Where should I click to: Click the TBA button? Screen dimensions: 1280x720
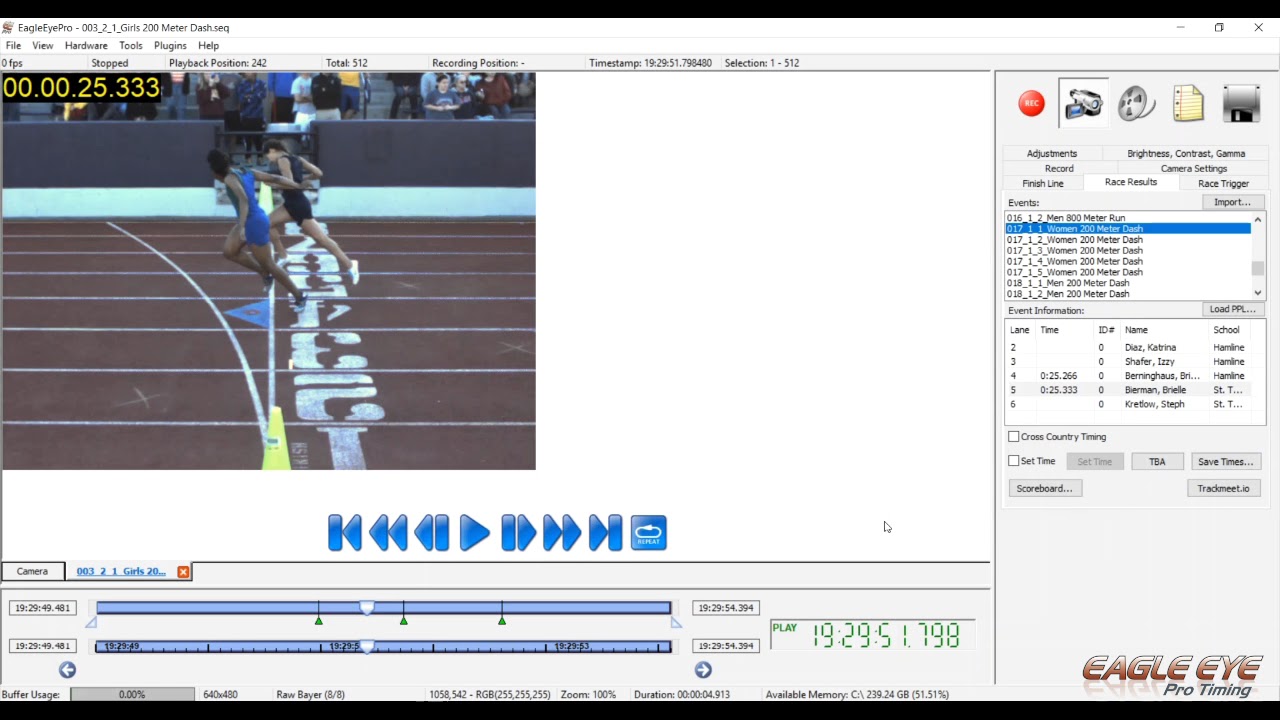(1157, 462)
